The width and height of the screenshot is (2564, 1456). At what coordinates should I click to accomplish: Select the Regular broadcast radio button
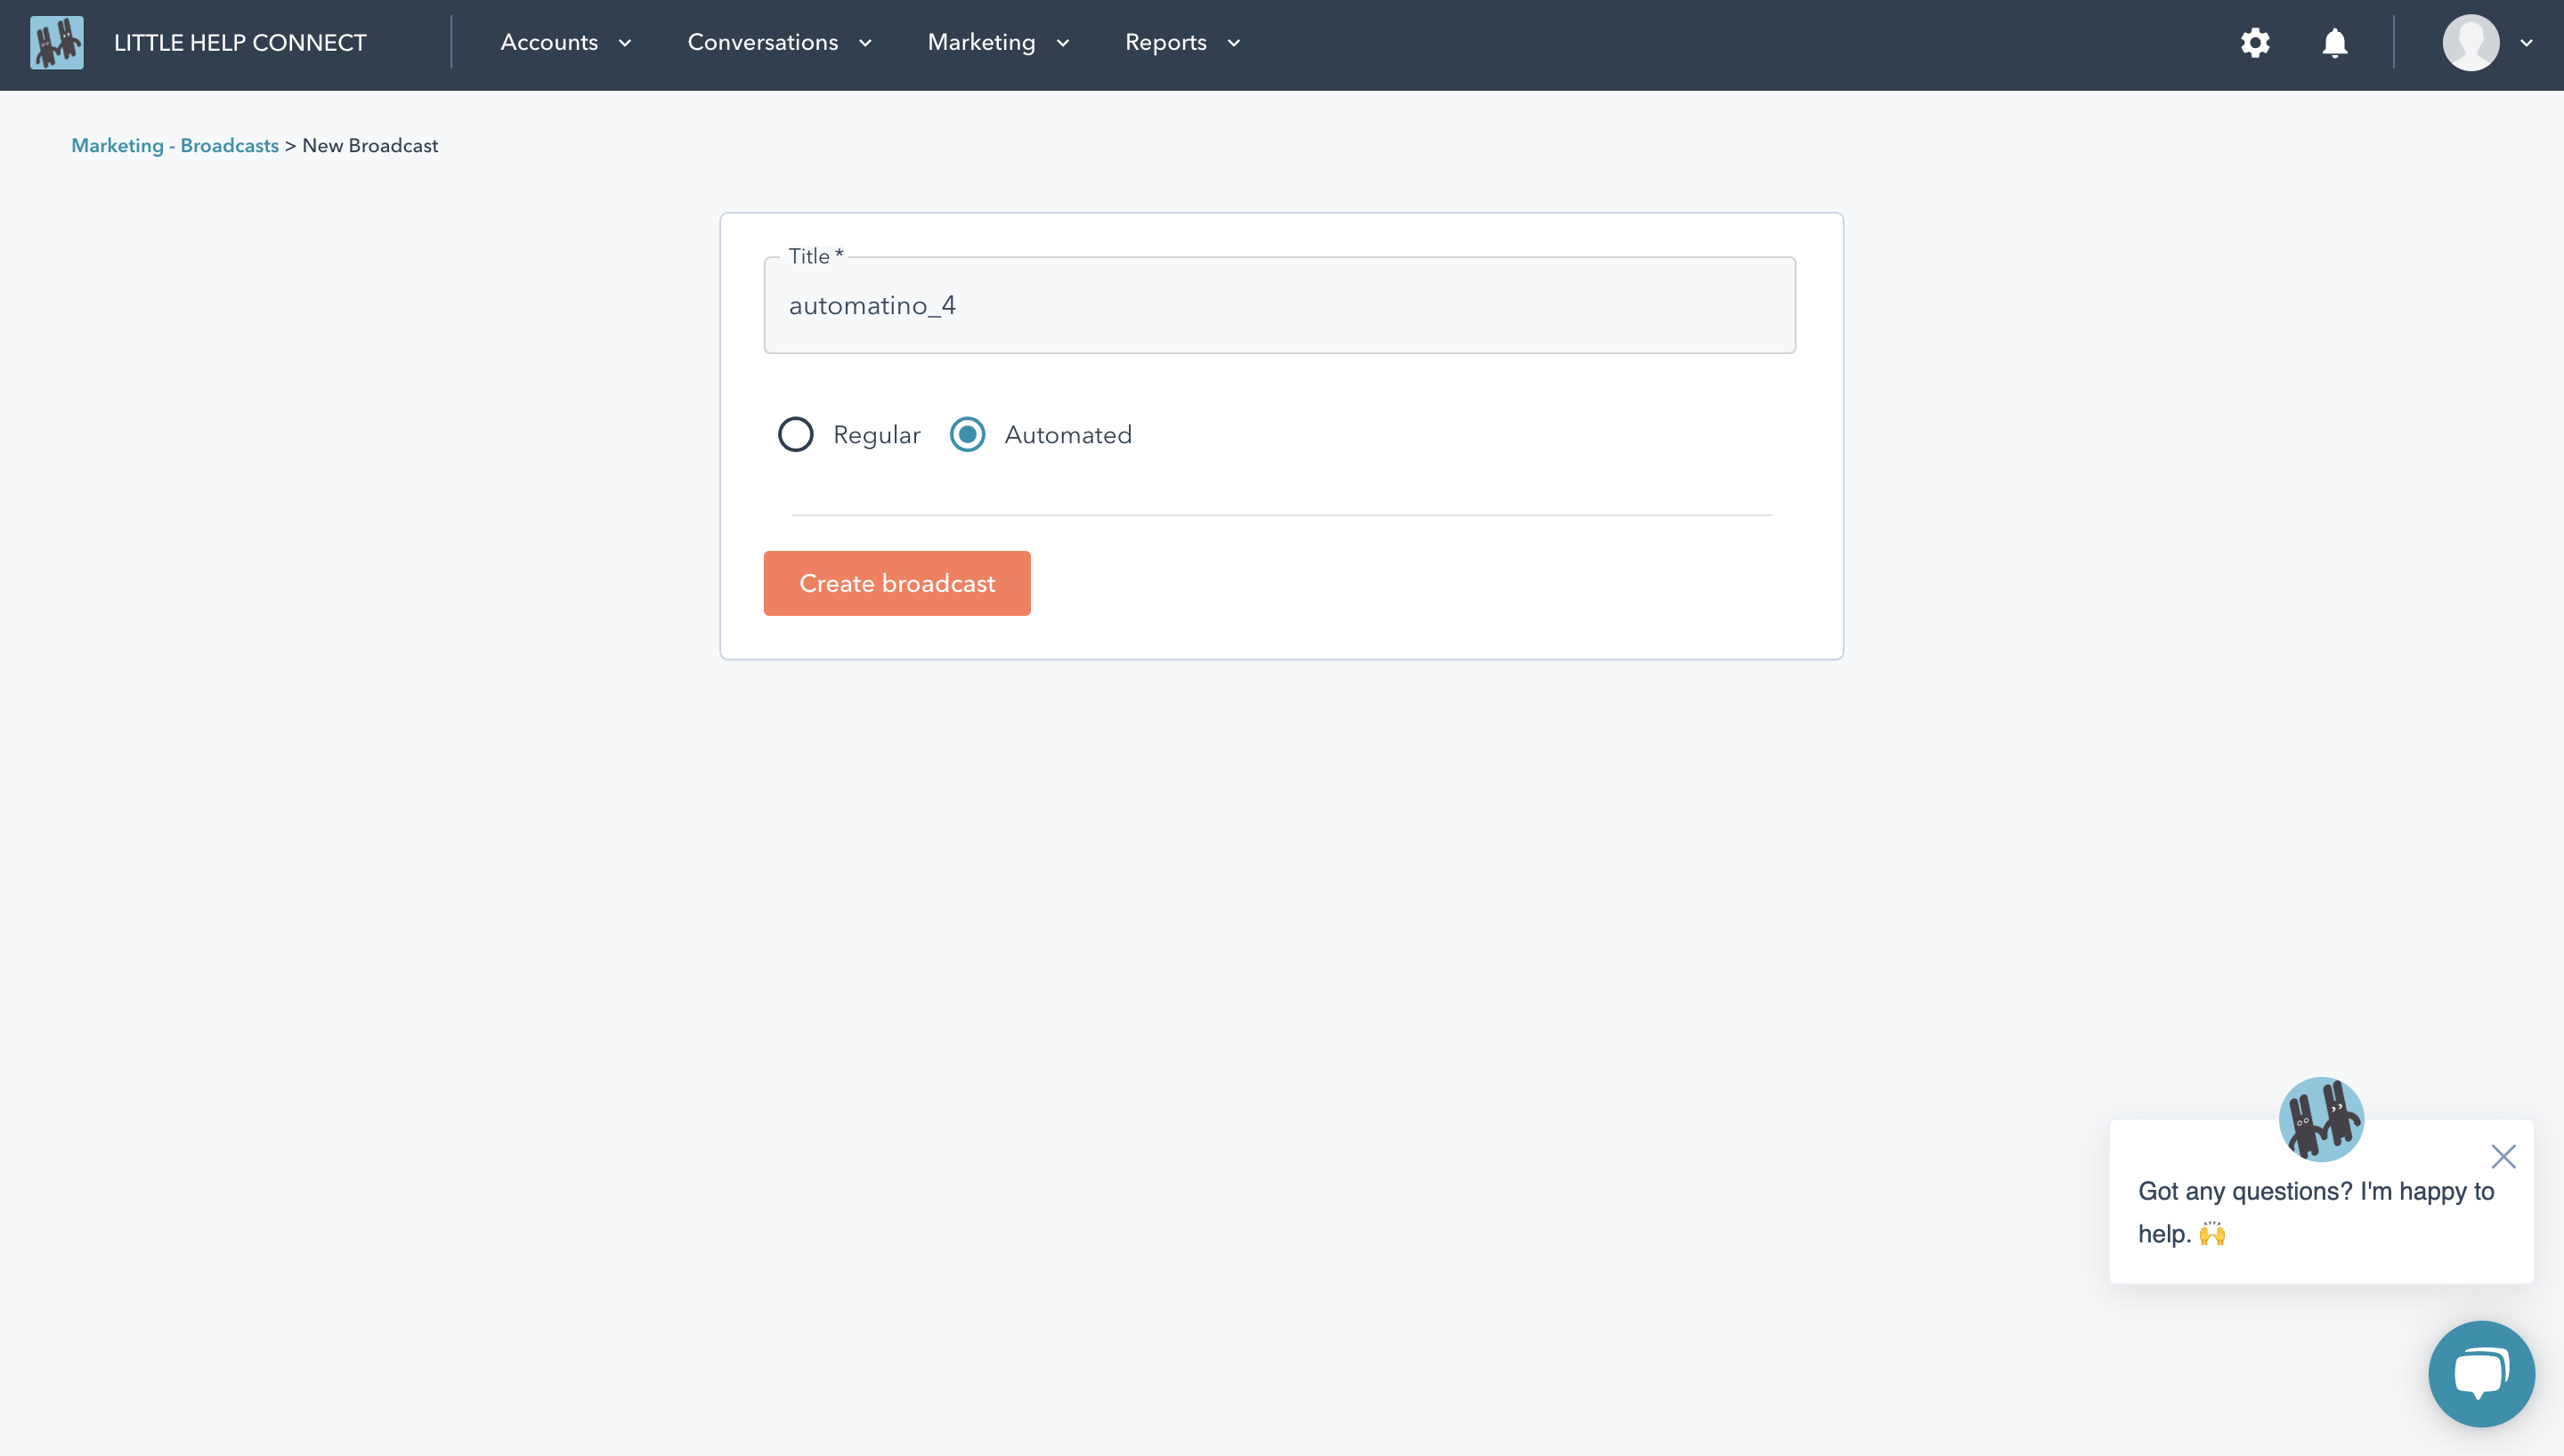click(796, 434)
